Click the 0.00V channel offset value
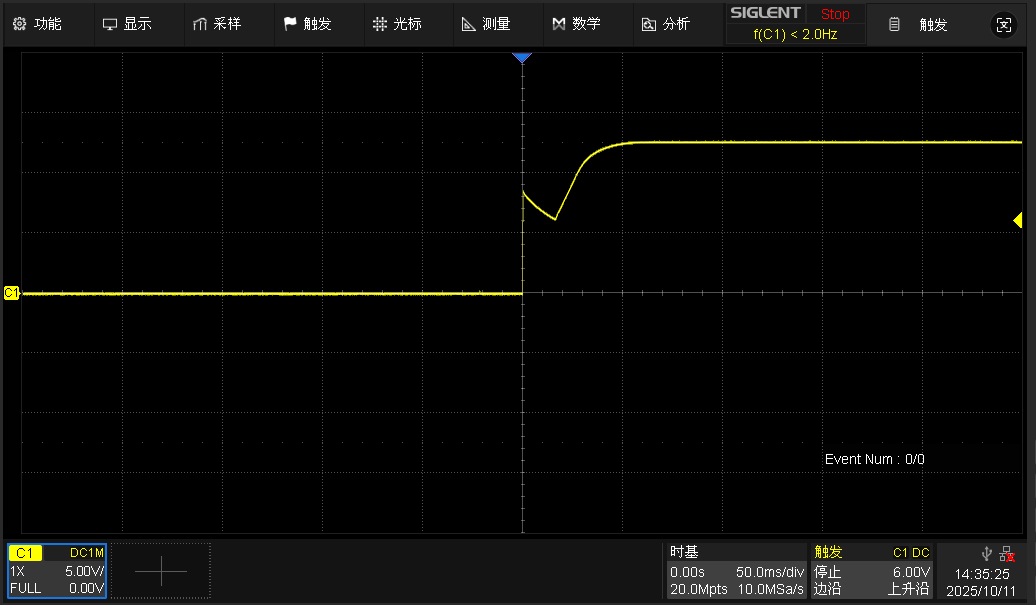This screenshot has width=1036, height=605. (x=87, y=588)
